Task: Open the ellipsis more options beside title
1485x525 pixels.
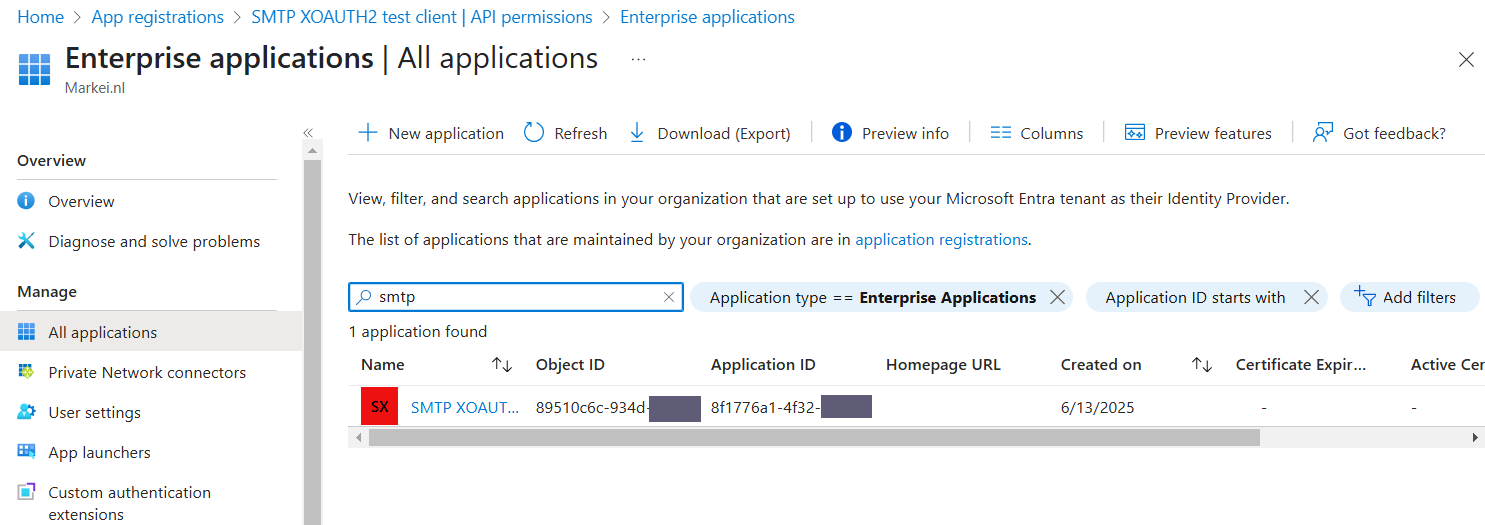Action: click(x=638, y=60)
